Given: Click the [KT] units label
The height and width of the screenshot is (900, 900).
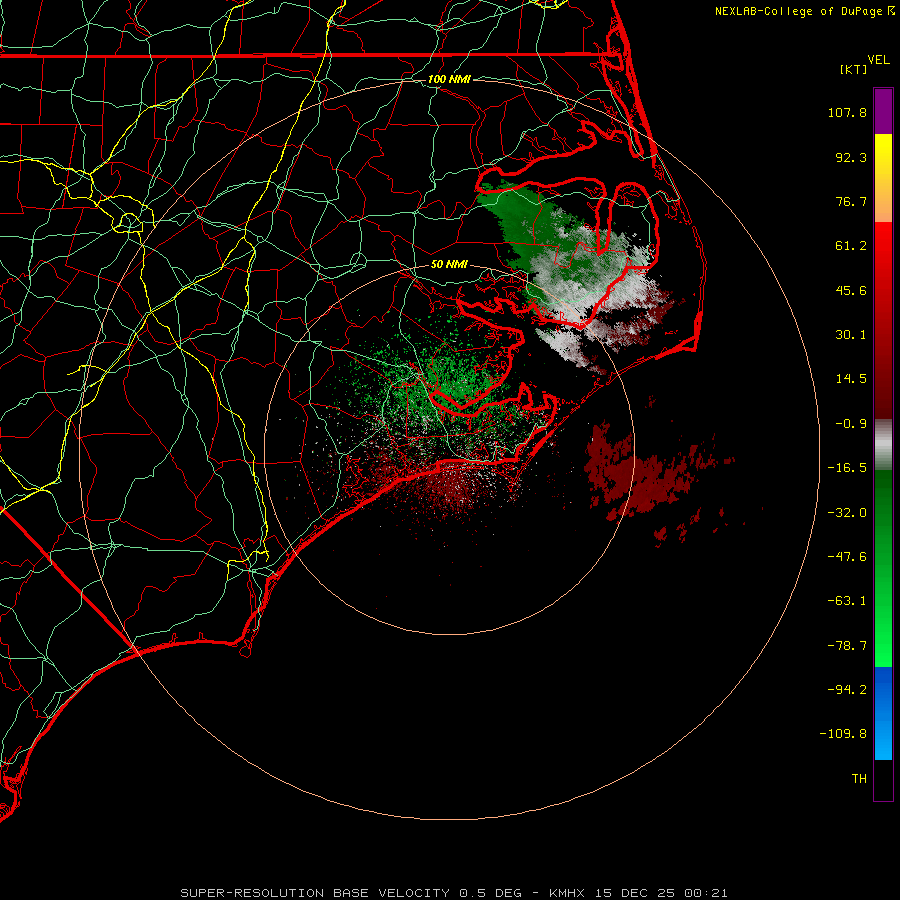Looking at the screenshot, I should point(853,69).
